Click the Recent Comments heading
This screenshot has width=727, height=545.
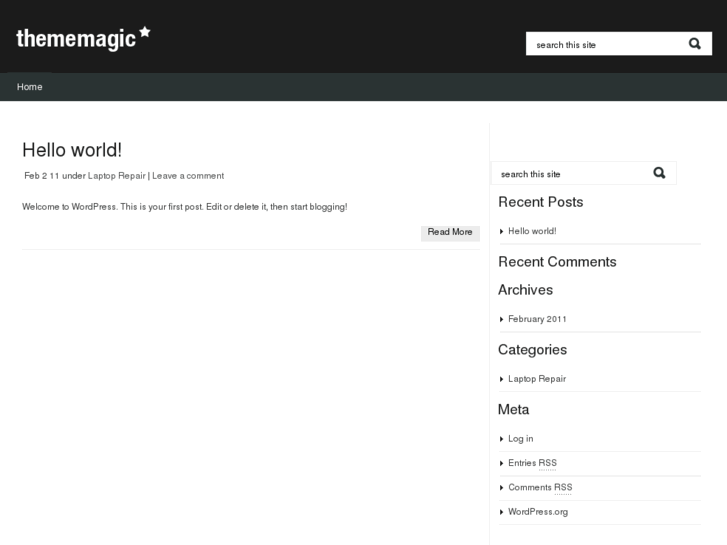click(x=557, y=262)
